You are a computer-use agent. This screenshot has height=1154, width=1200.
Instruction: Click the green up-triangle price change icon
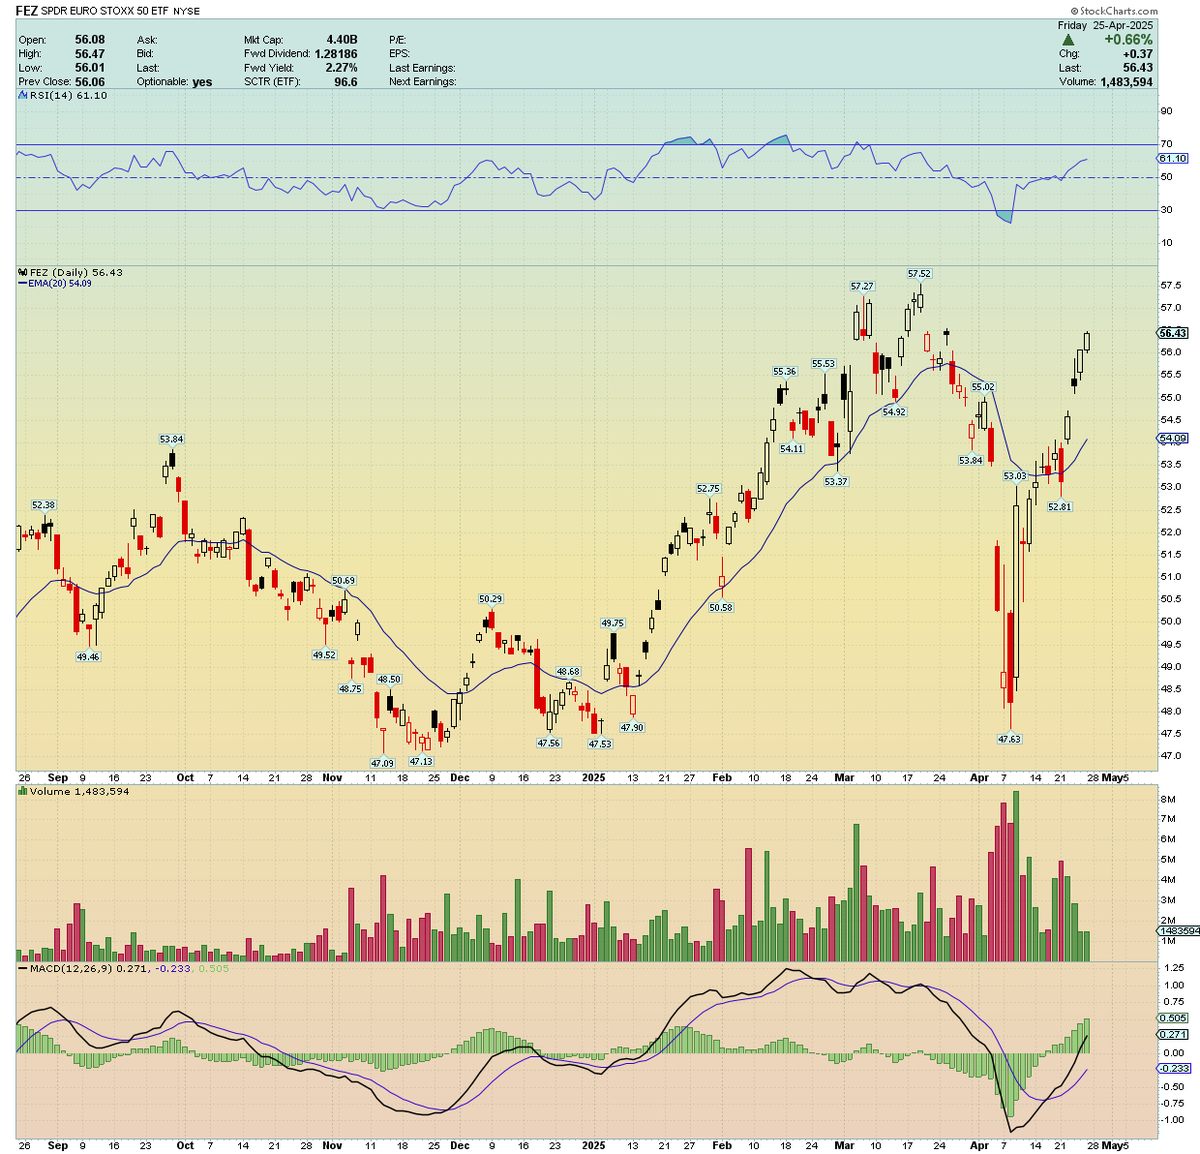(1068, 40)
